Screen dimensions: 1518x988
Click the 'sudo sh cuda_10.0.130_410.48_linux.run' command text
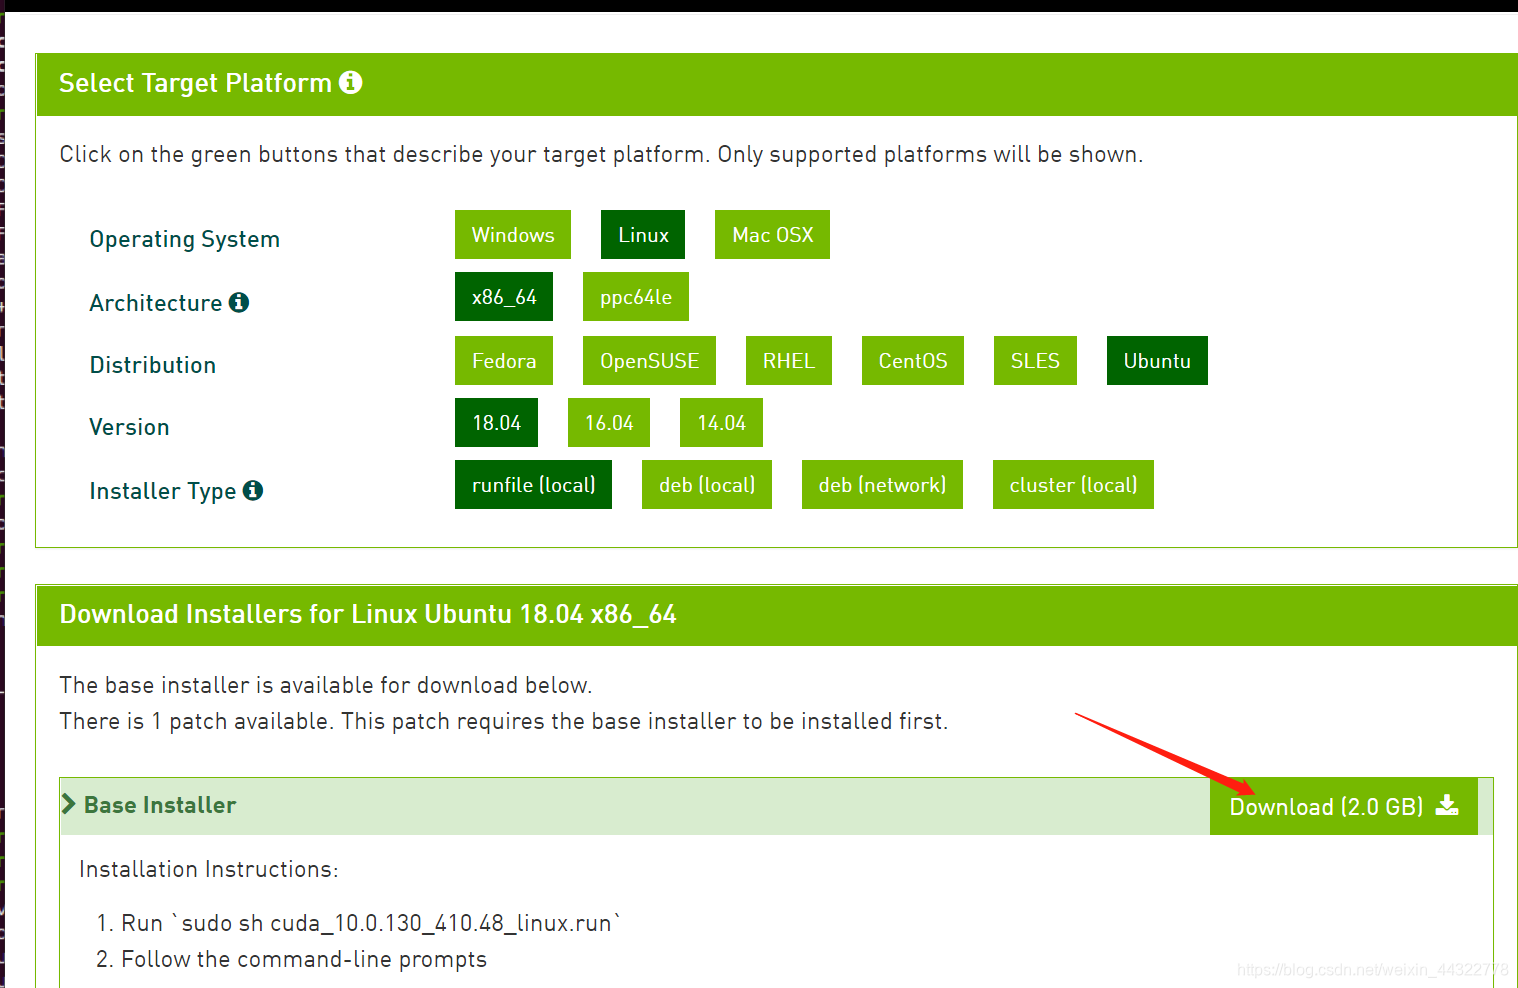point(397,923)
